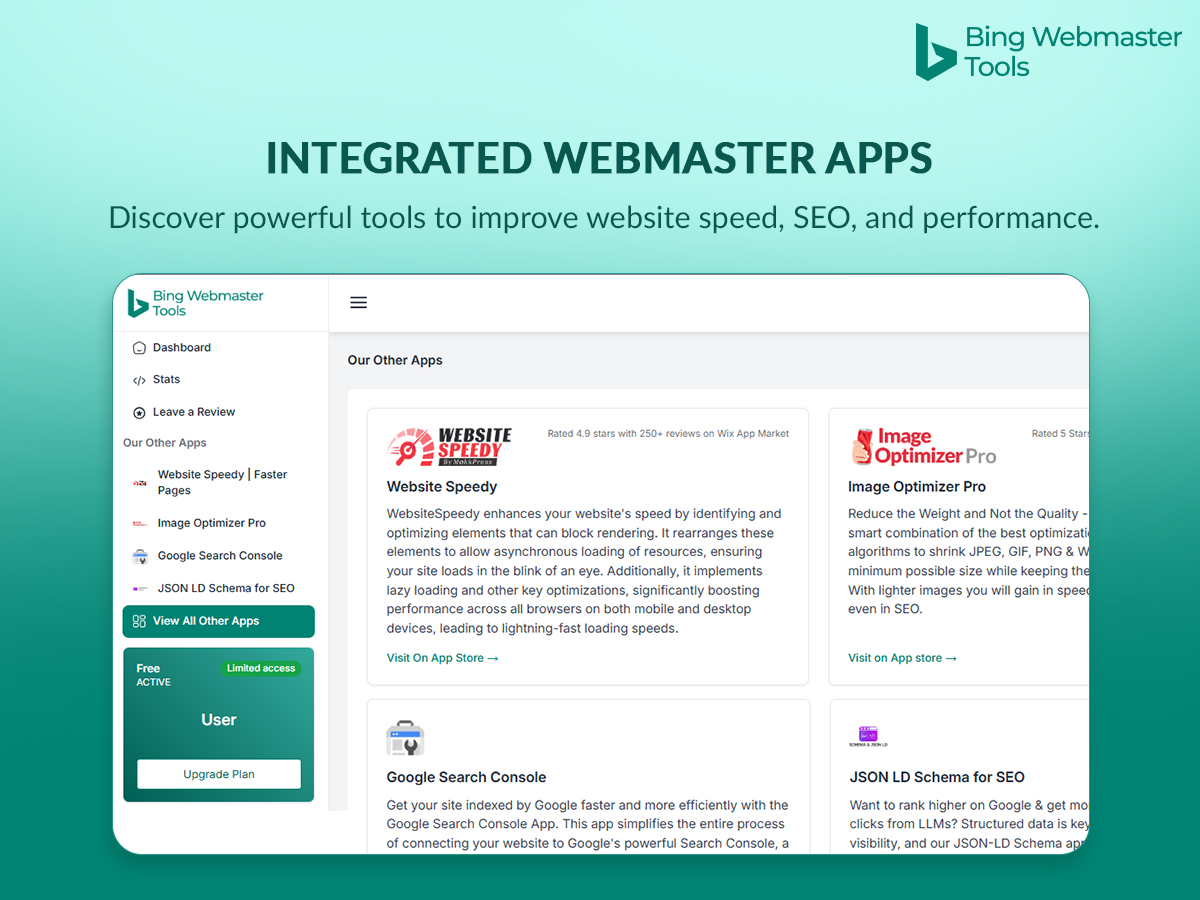Click View All Other Apps button
Image resolution: width=1200 pixels, height=900 pixels.
218,621
